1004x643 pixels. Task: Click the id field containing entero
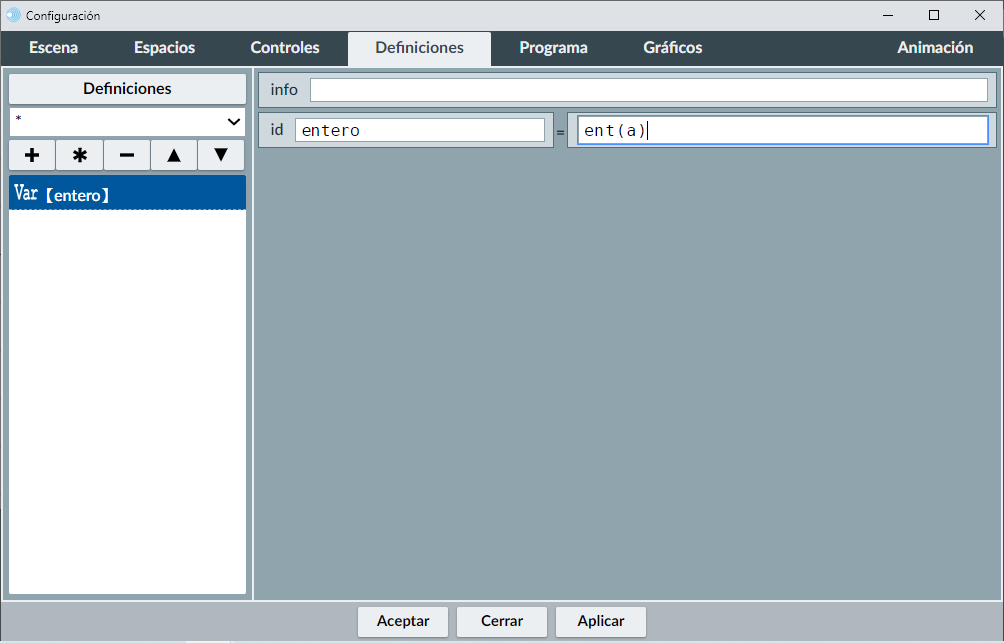click(x=419, y=130)
